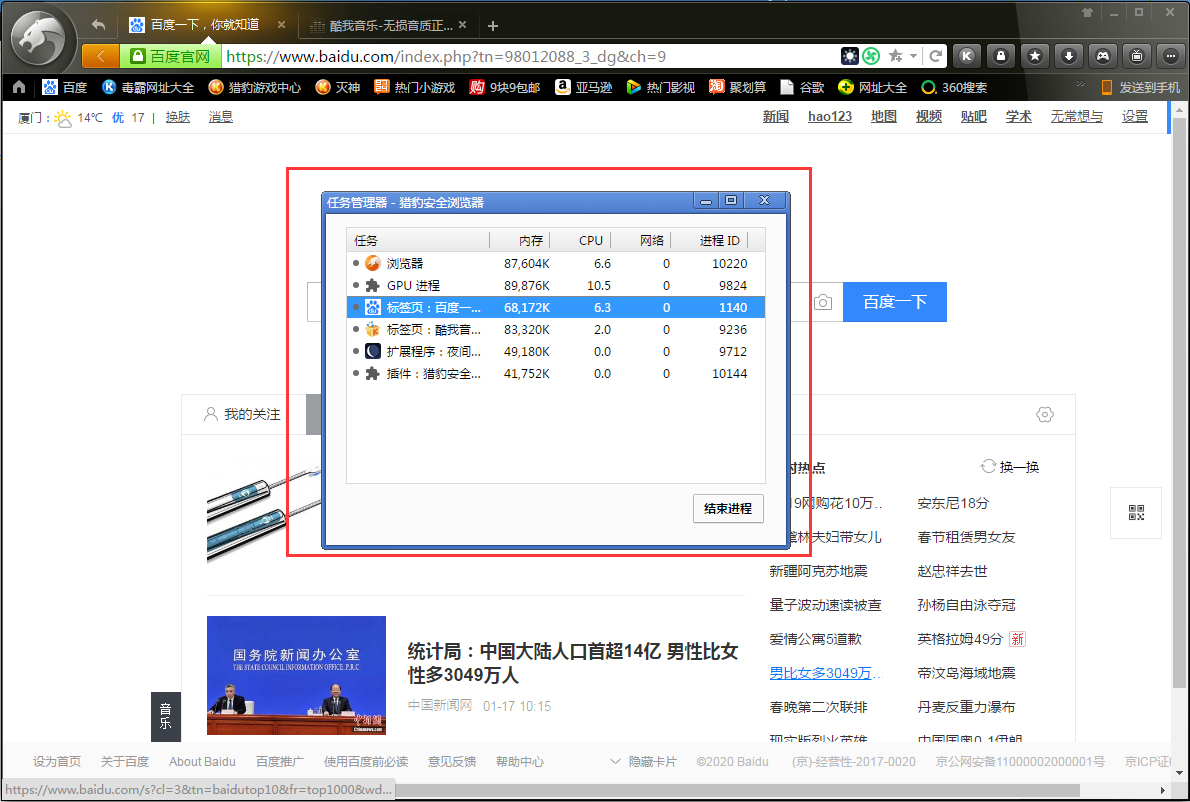The width and height of the screenshot is (1190, 802).
Task: Show the QR code panel on the right
Action: (1135, 513)
